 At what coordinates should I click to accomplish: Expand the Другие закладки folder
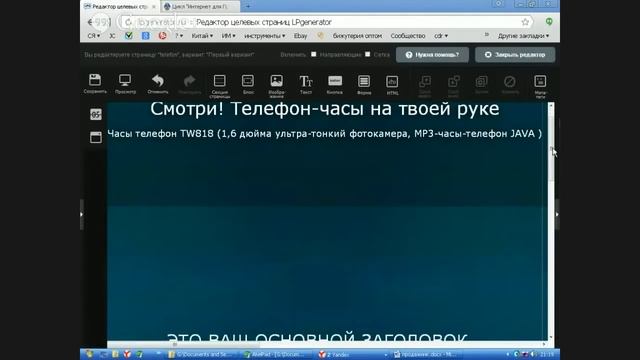pos(523,36)
